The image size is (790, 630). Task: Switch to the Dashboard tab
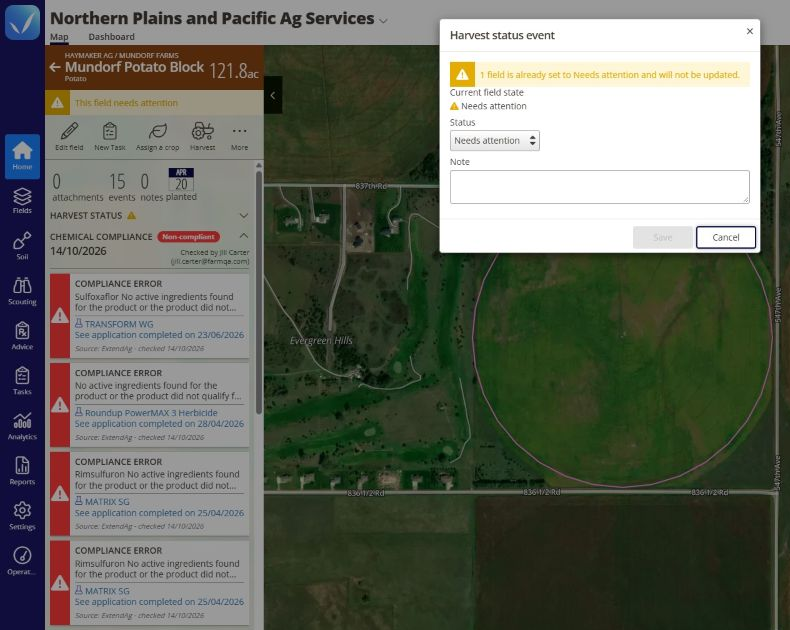(x=111, y=37)
